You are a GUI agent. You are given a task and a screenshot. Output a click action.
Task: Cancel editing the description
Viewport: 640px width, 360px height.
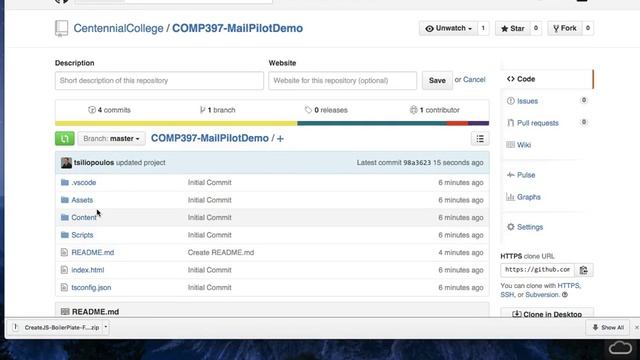pos(474,80)
